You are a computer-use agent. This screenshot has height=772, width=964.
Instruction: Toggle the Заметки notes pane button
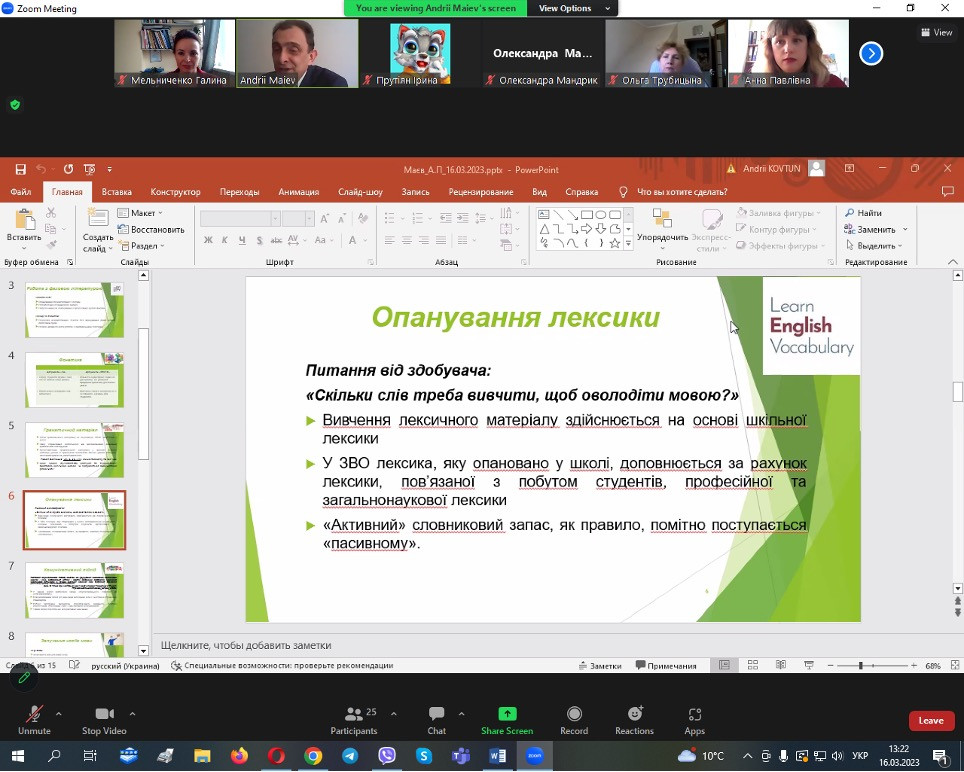[599, 666]
